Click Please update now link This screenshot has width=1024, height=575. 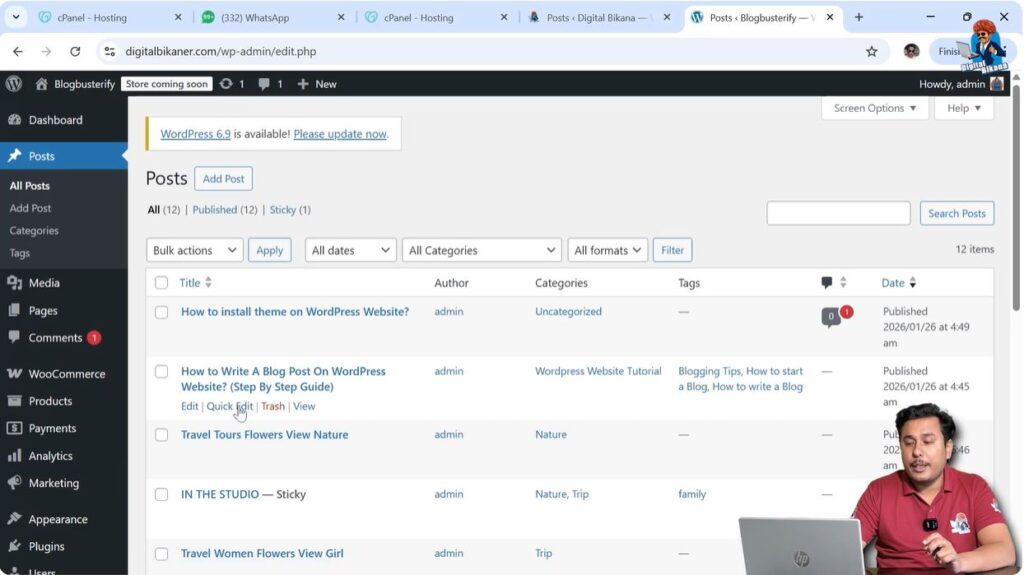pyautogui.click(x=340, y=133)
